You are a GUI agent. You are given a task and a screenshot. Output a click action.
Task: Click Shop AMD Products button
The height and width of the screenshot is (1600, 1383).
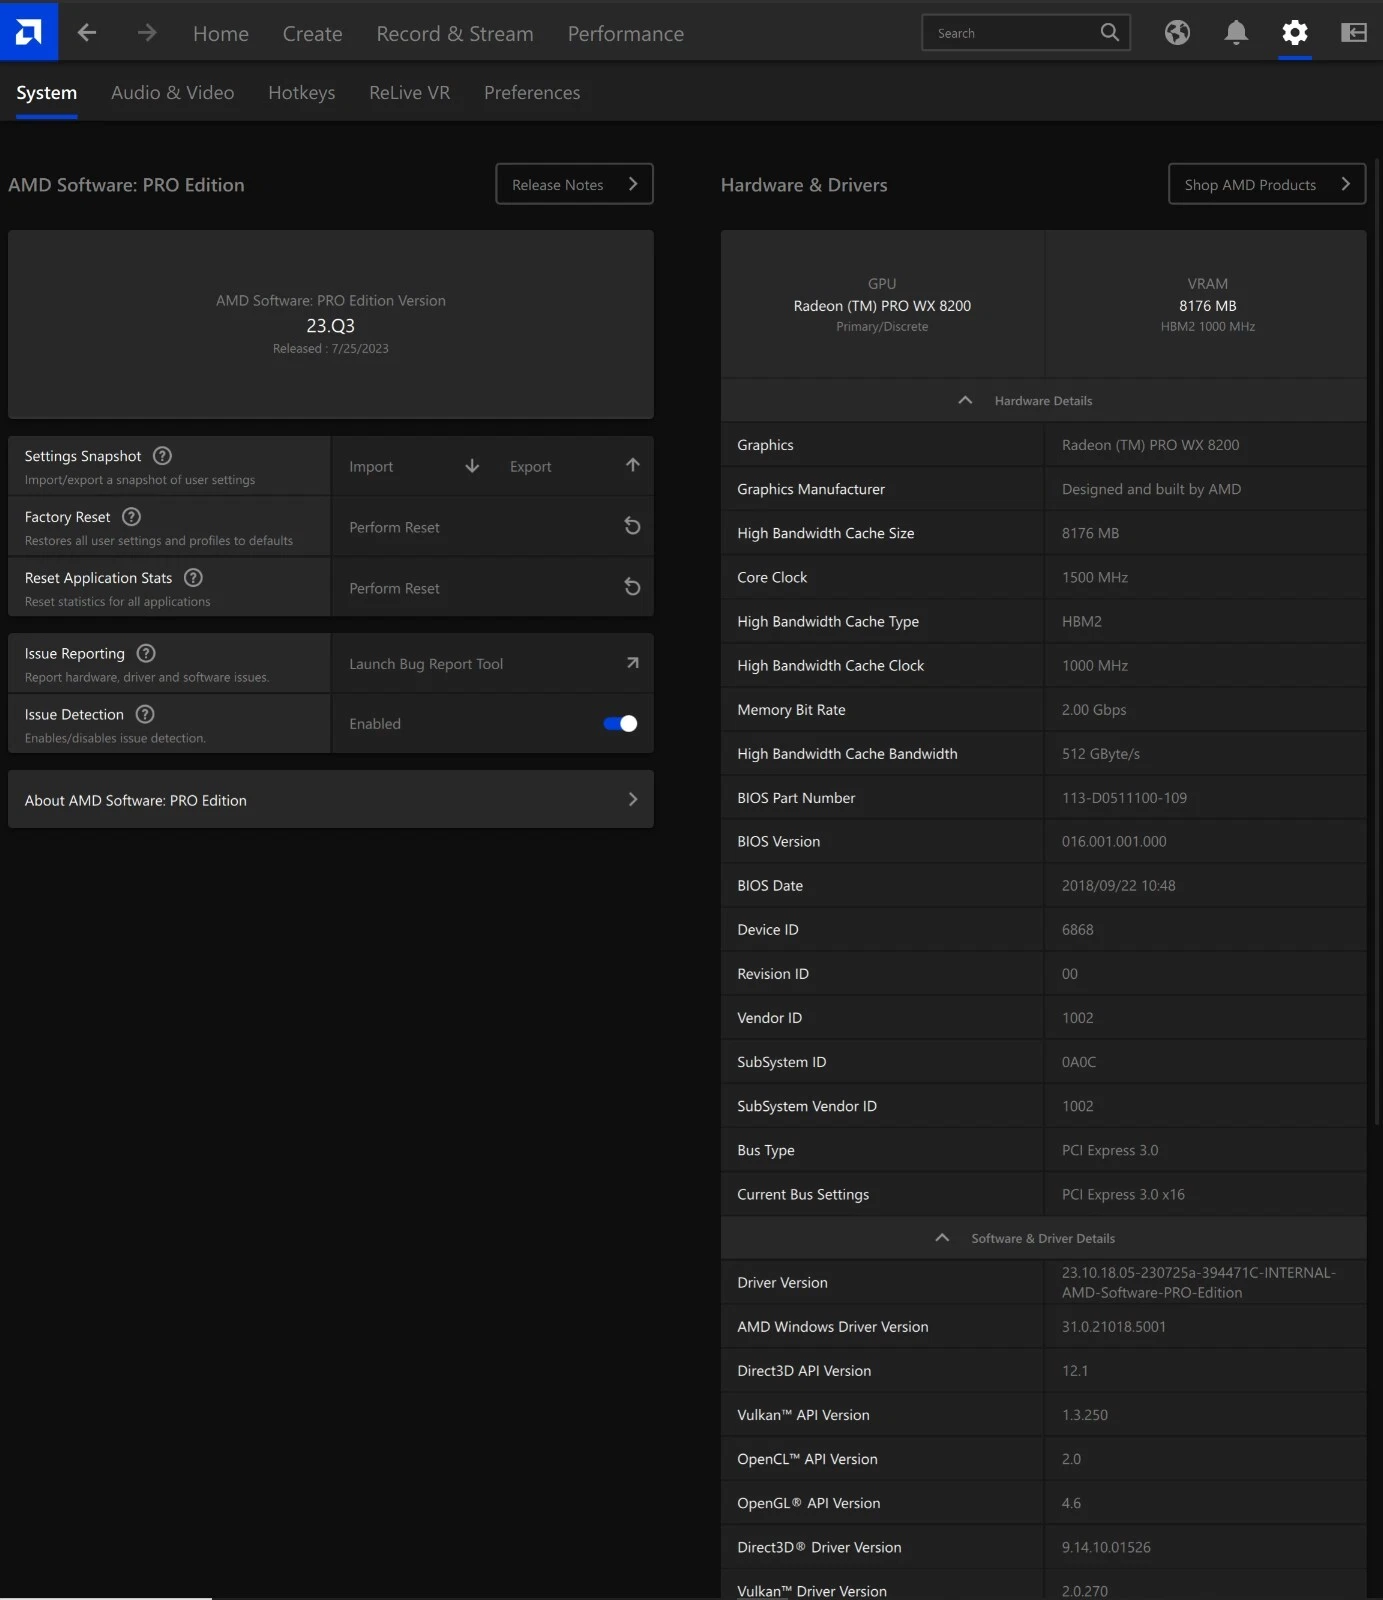(1267, 184)
